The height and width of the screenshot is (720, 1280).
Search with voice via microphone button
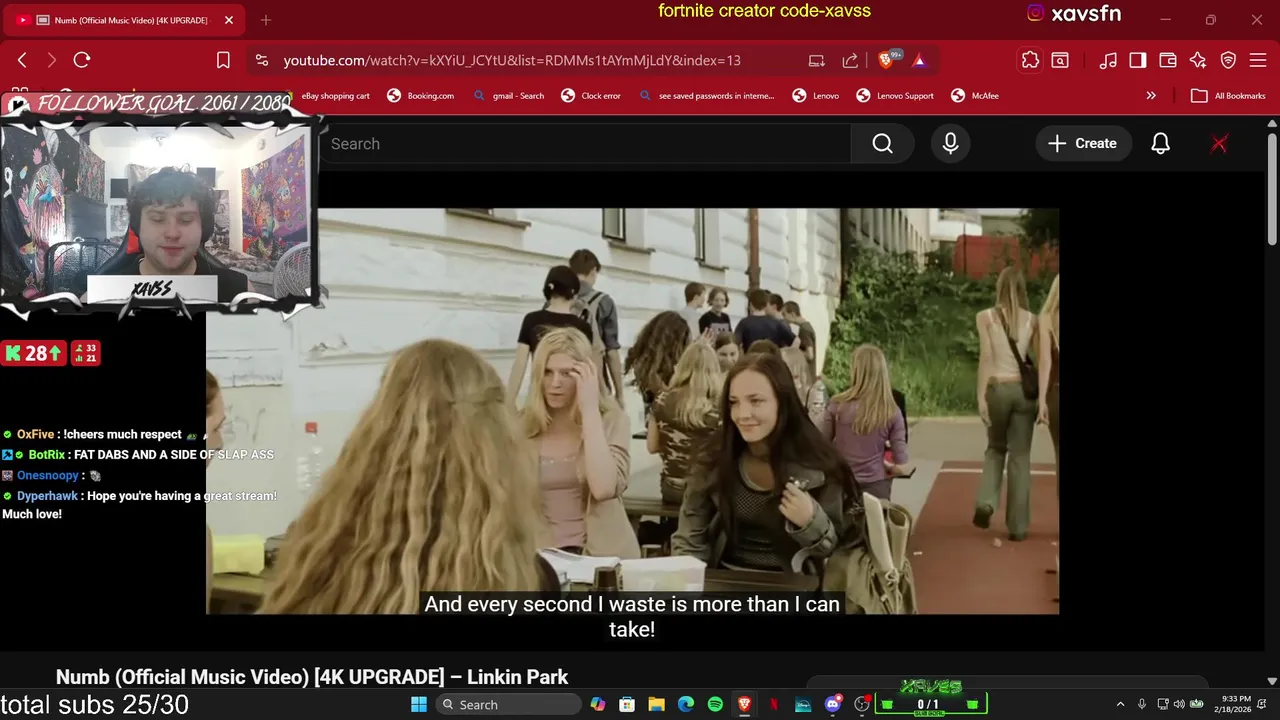point(950,144)
